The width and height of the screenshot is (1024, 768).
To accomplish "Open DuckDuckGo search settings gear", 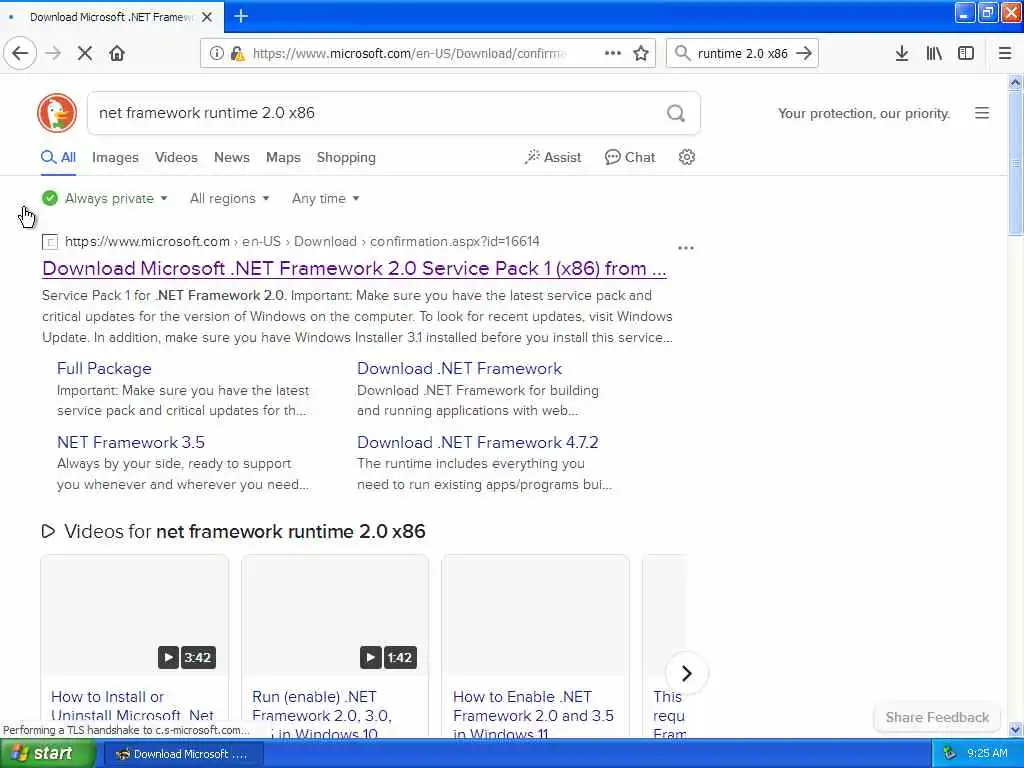I will pyautogui.click(x=686, y=157).
